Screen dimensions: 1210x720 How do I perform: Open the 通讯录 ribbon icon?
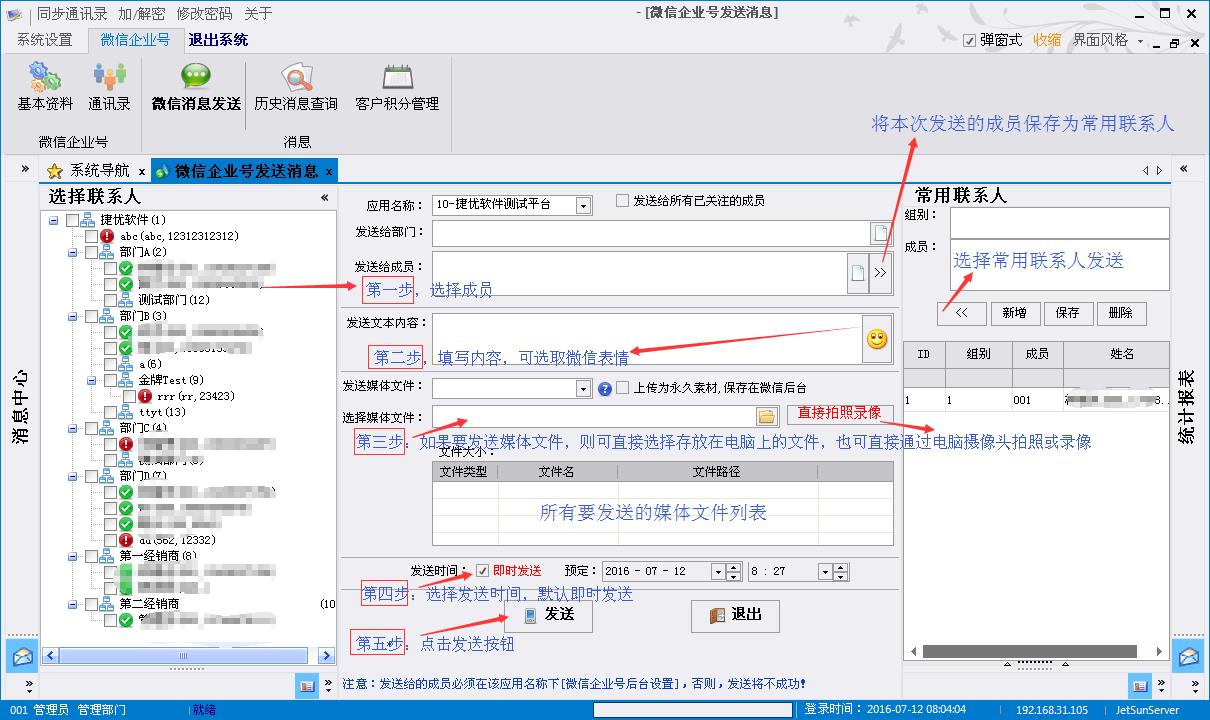coord(109,86)
